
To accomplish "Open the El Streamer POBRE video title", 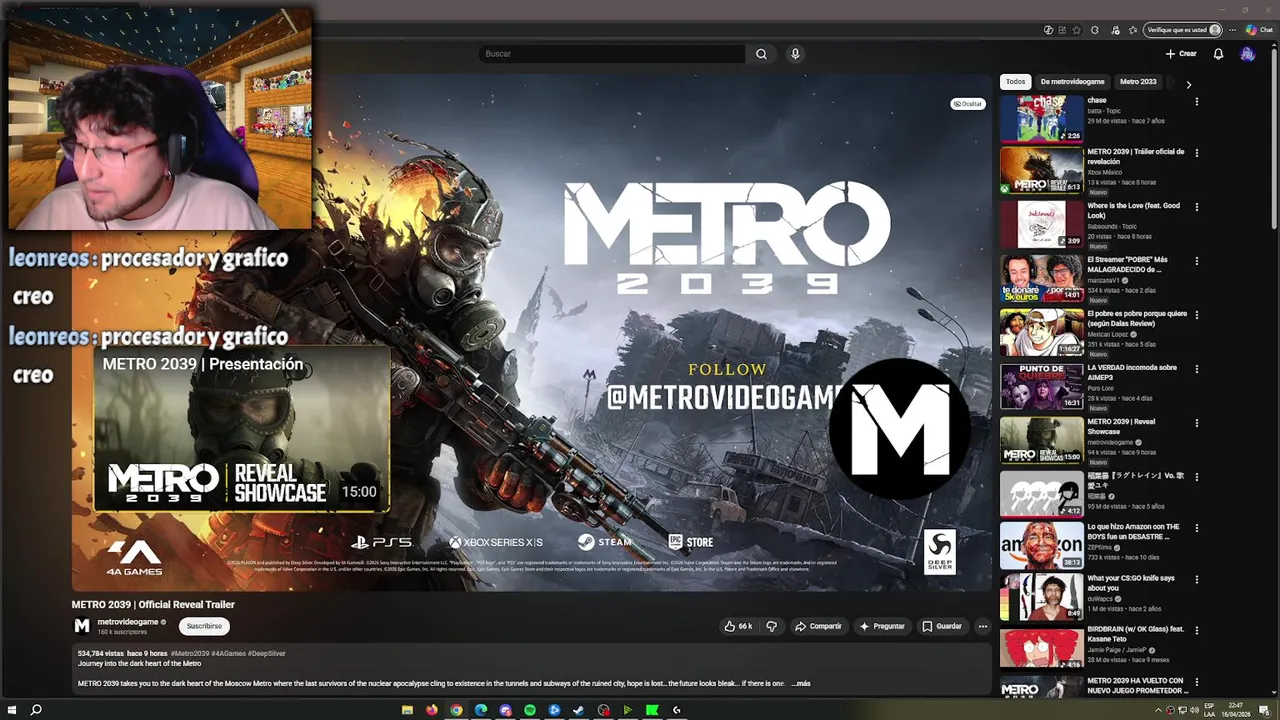I will 1127,264.
